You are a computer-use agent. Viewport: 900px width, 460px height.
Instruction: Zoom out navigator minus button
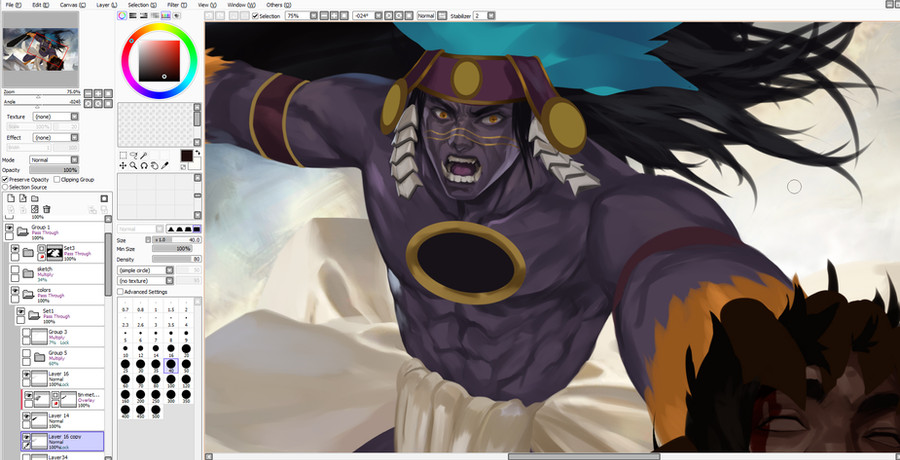[x=88, y=93]
